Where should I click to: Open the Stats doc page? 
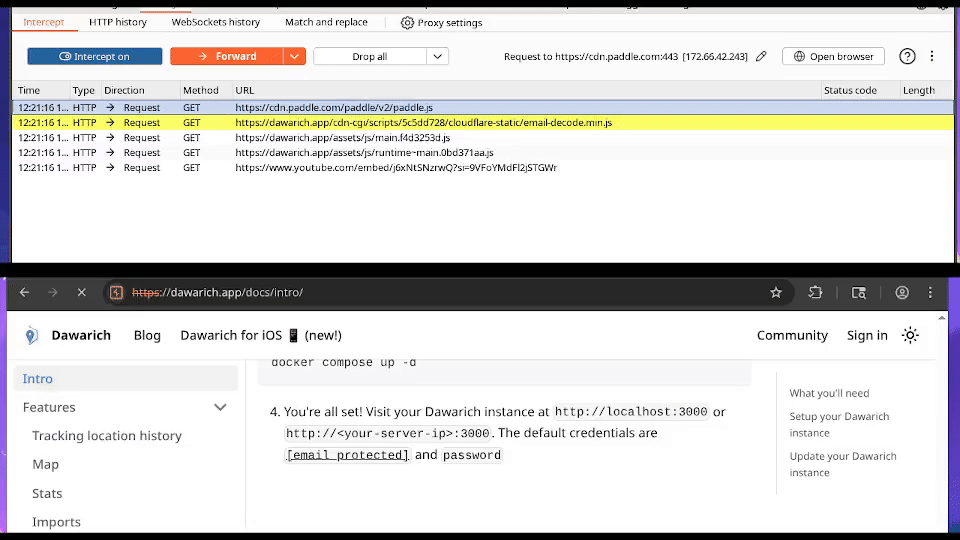pyautogui.click(x=47, y=493)
